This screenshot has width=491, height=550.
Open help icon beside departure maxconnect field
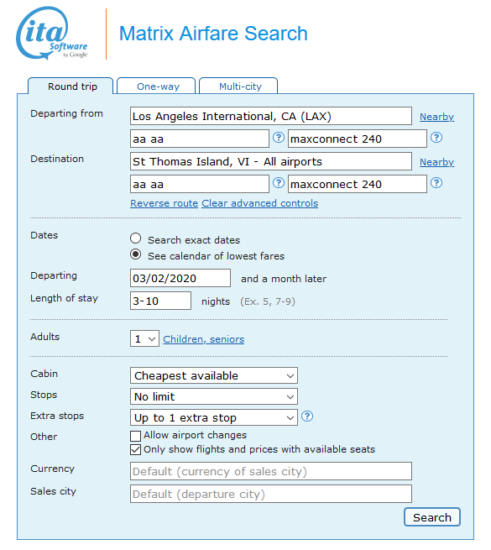(436, 138)
